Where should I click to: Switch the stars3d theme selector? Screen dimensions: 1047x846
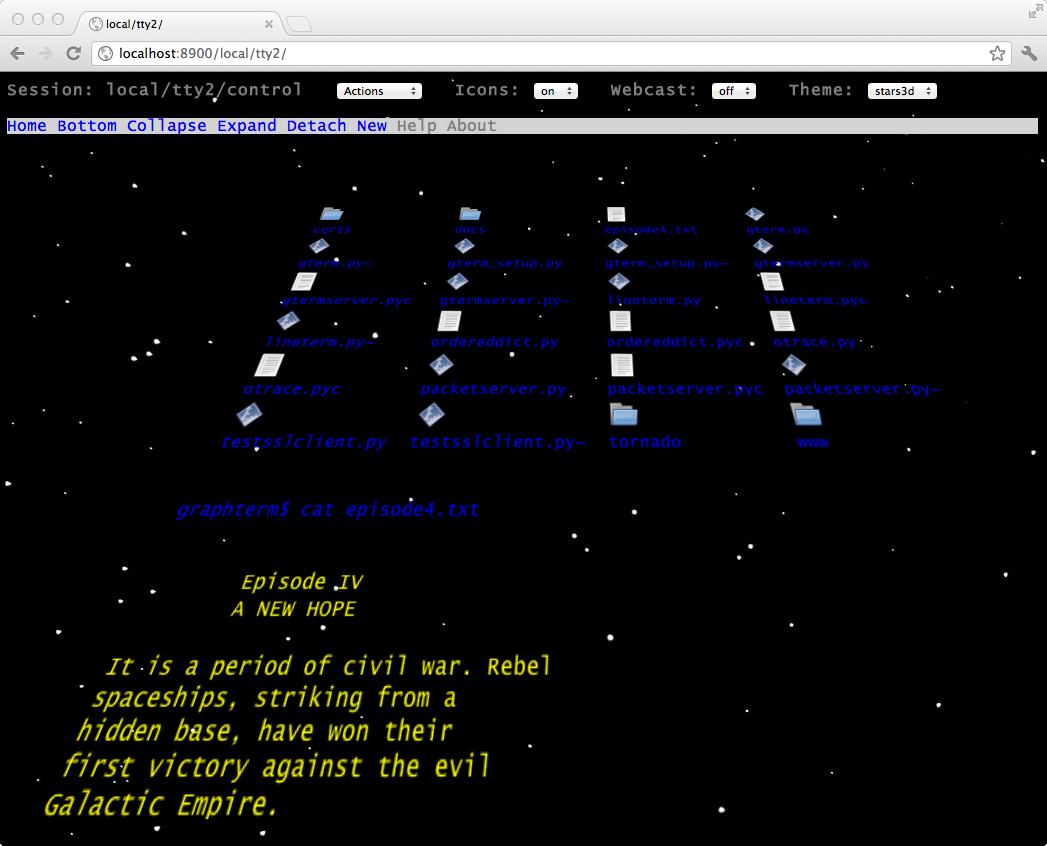pyautogui.click(x=902, y=90)
